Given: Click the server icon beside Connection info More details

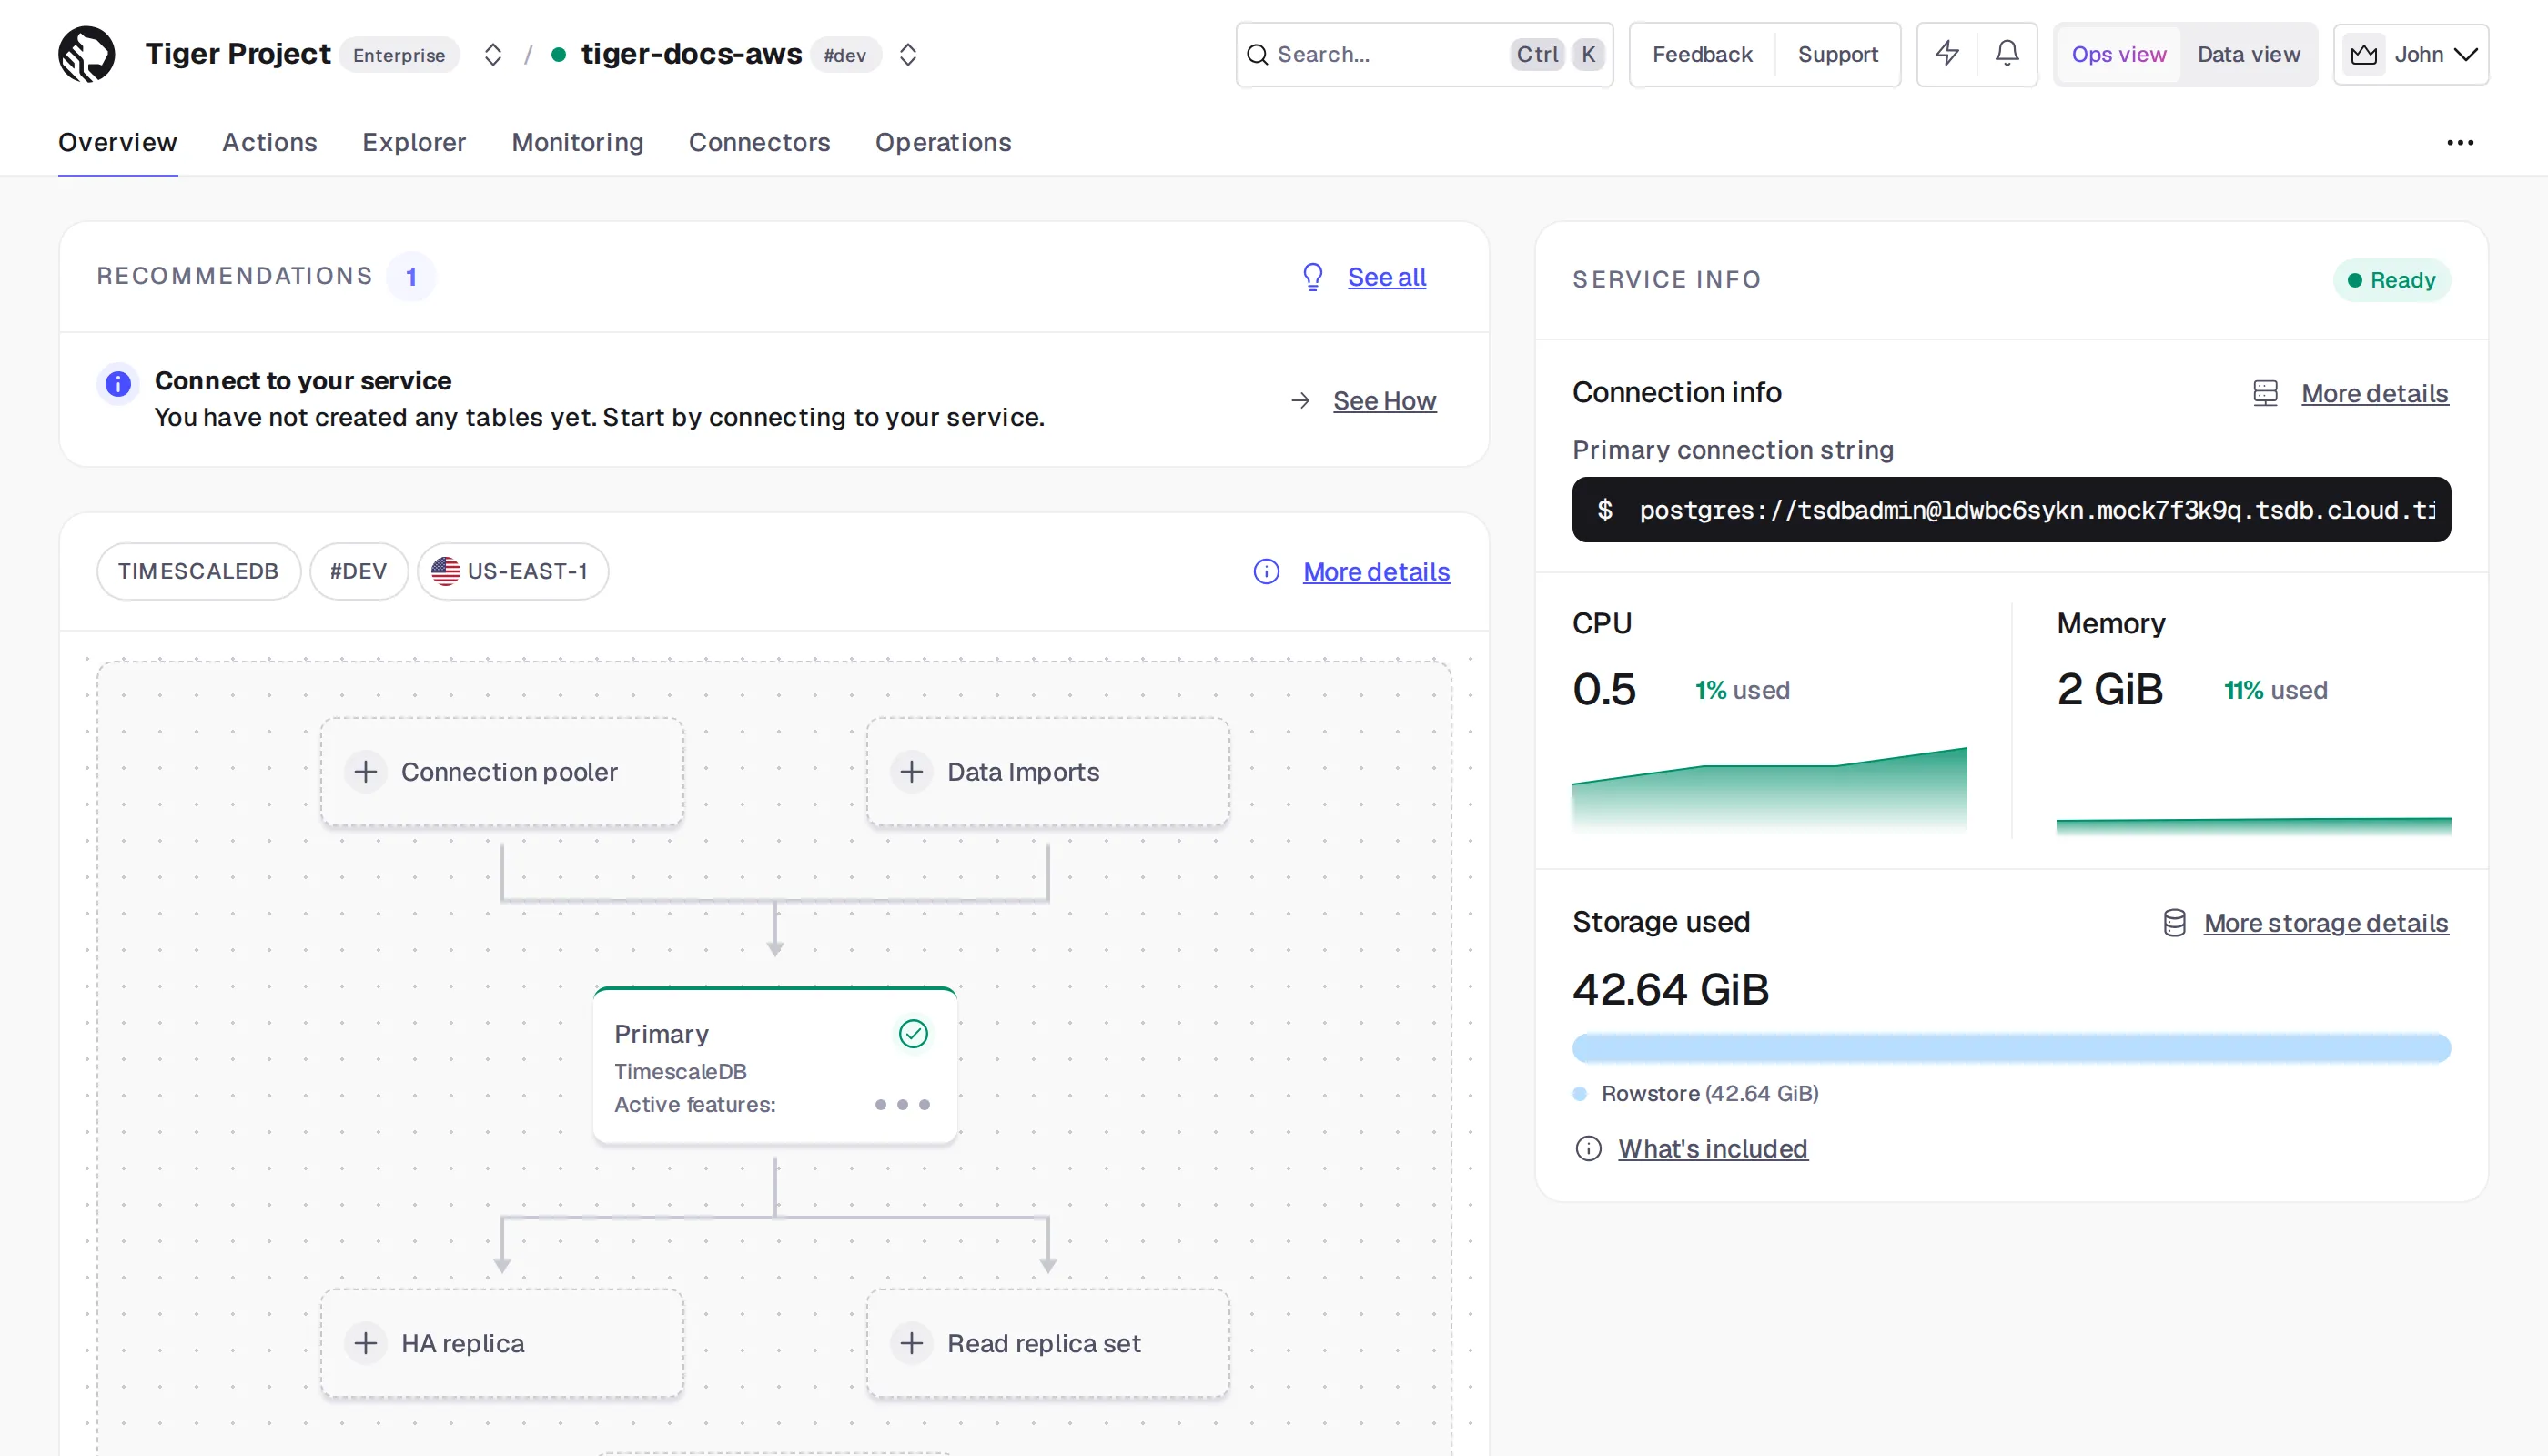Looking at the screenshot, I should tap(2265, 393).
